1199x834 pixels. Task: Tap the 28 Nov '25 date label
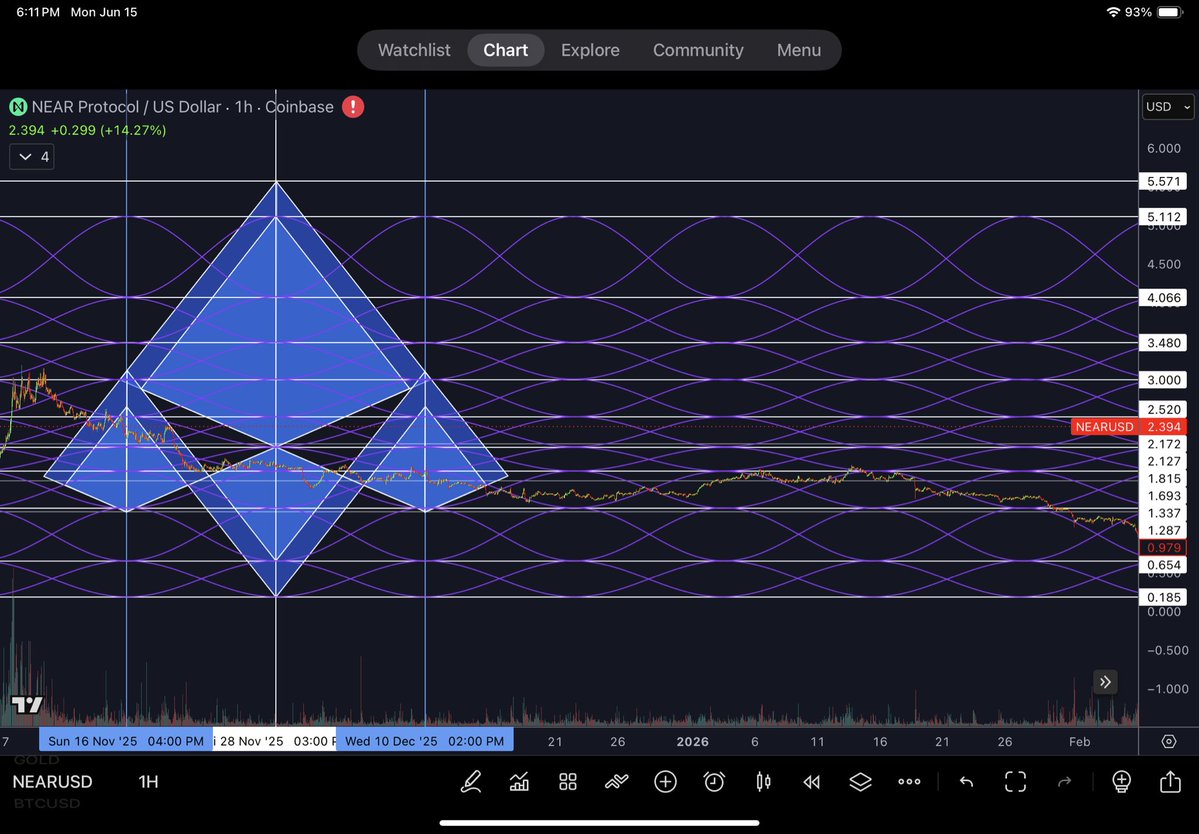point(275,741)
